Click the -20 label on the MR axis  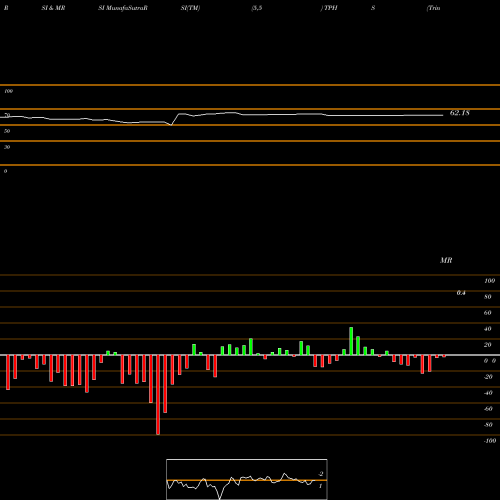click(x=488, y=377)
